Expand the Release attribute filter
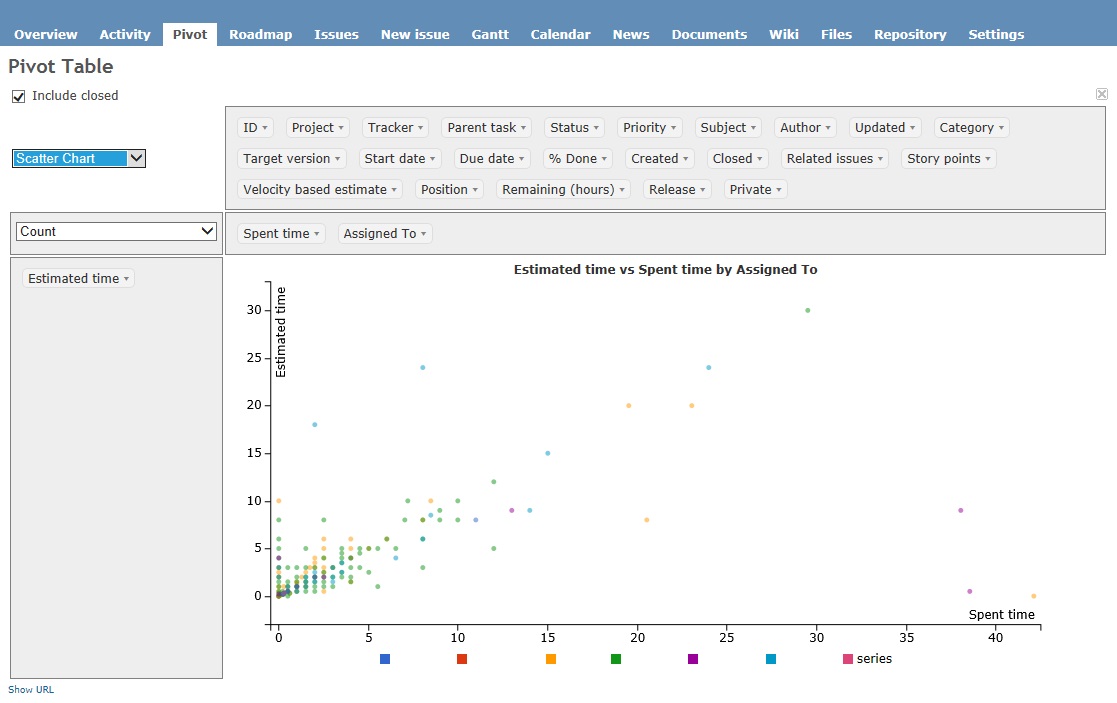 [676, 189]
